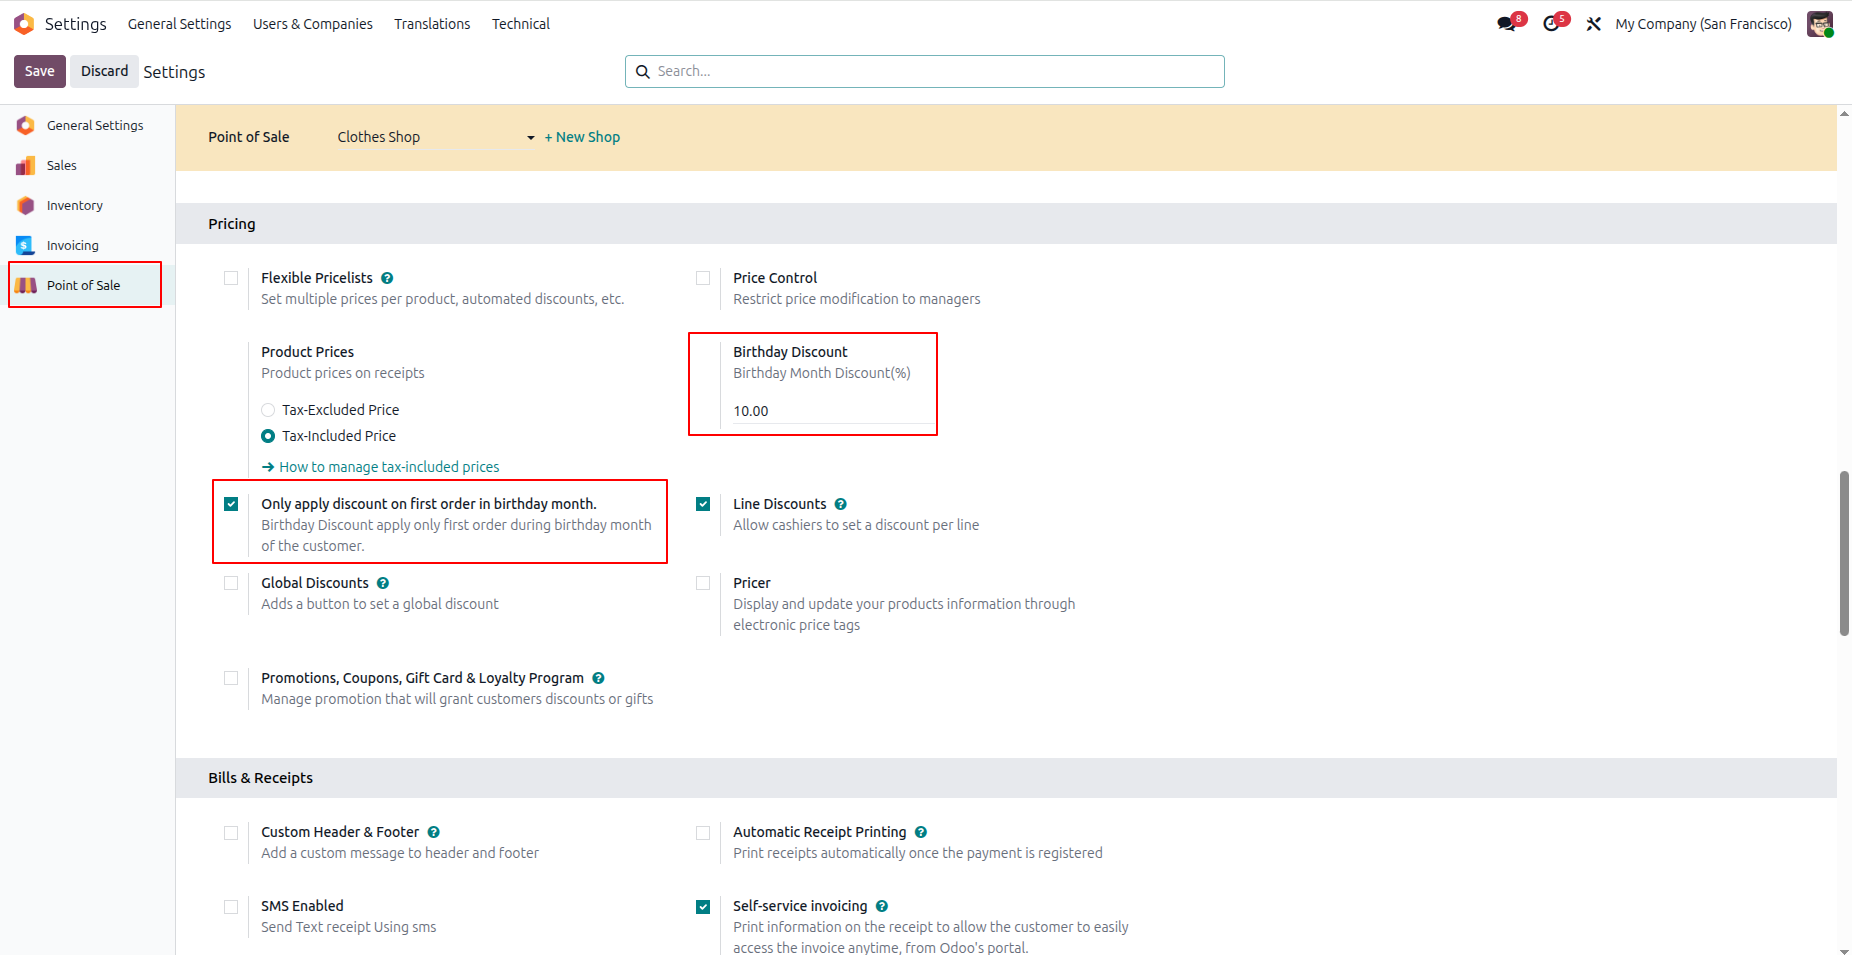Viewport: 1852px width, 955px height.
Task: Open the Technical menu
Action: coord(521,23)
